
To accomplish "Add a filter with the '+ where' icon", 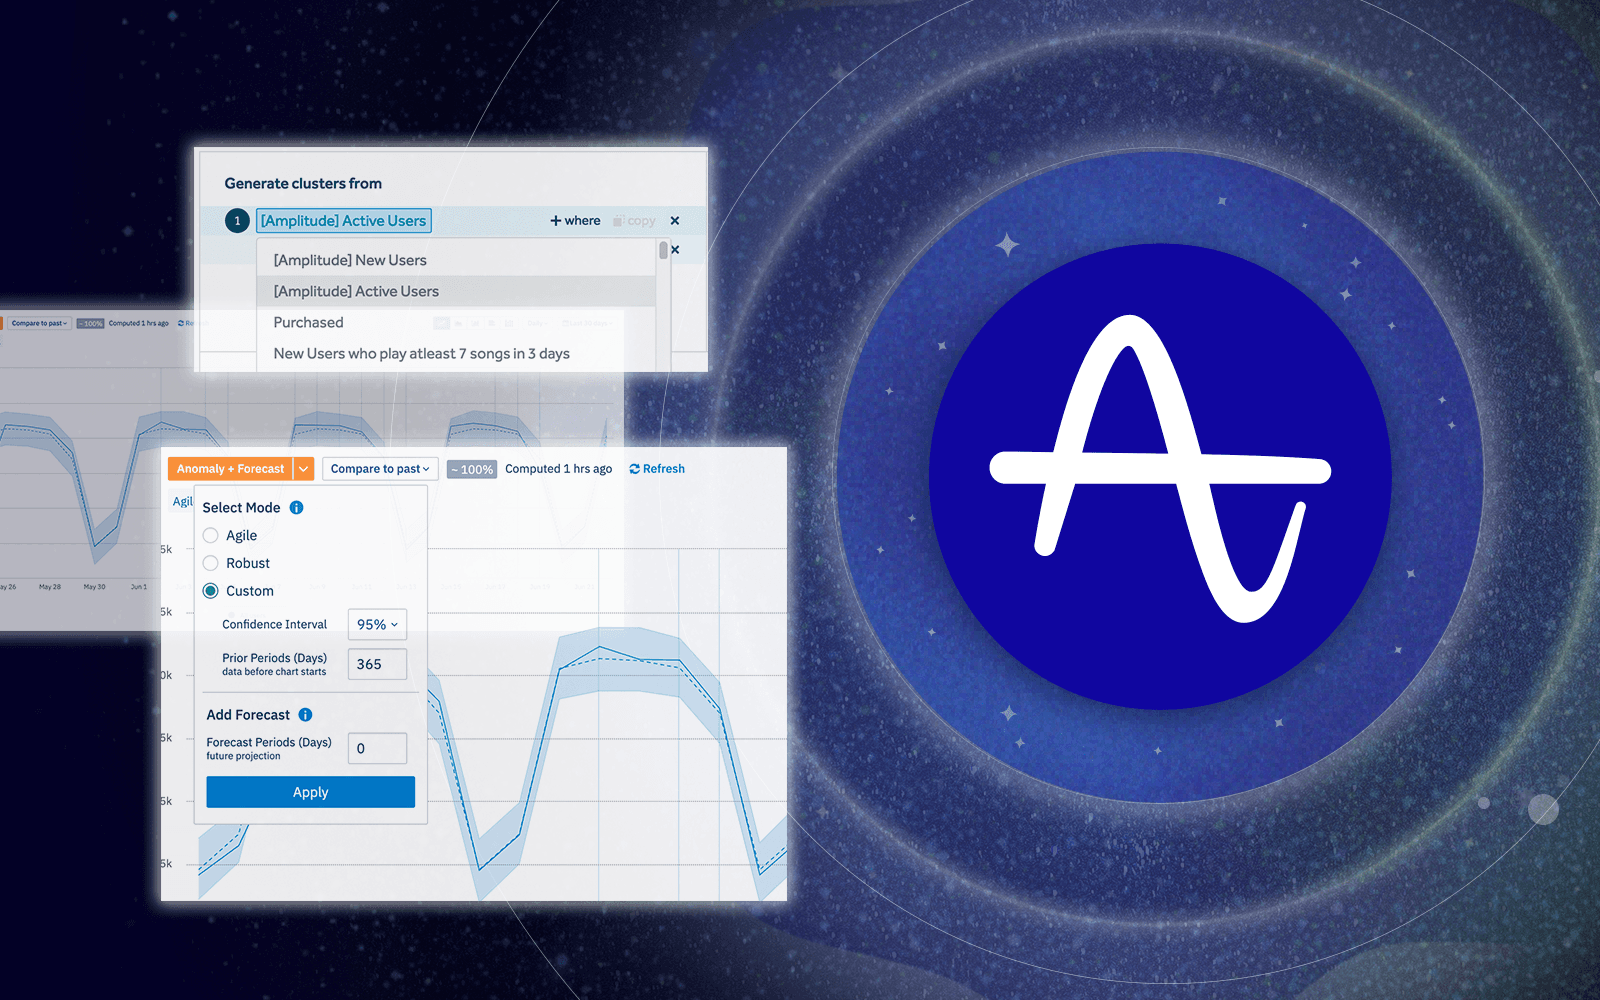I will [x=575, y=220].
